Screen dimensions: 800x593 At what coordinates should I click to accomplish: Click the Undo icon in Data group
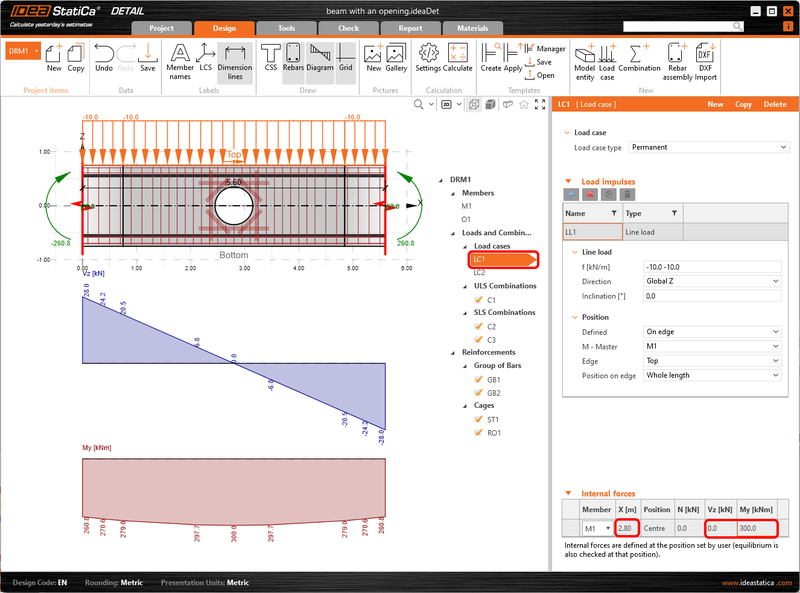(x=104, y=58)
